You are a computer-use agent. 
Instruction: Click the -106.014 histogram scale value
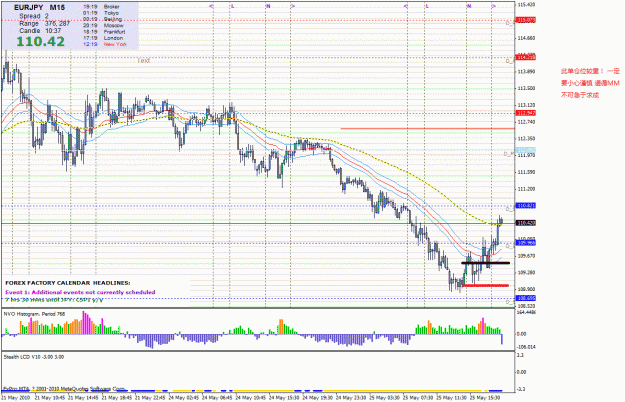527,347
